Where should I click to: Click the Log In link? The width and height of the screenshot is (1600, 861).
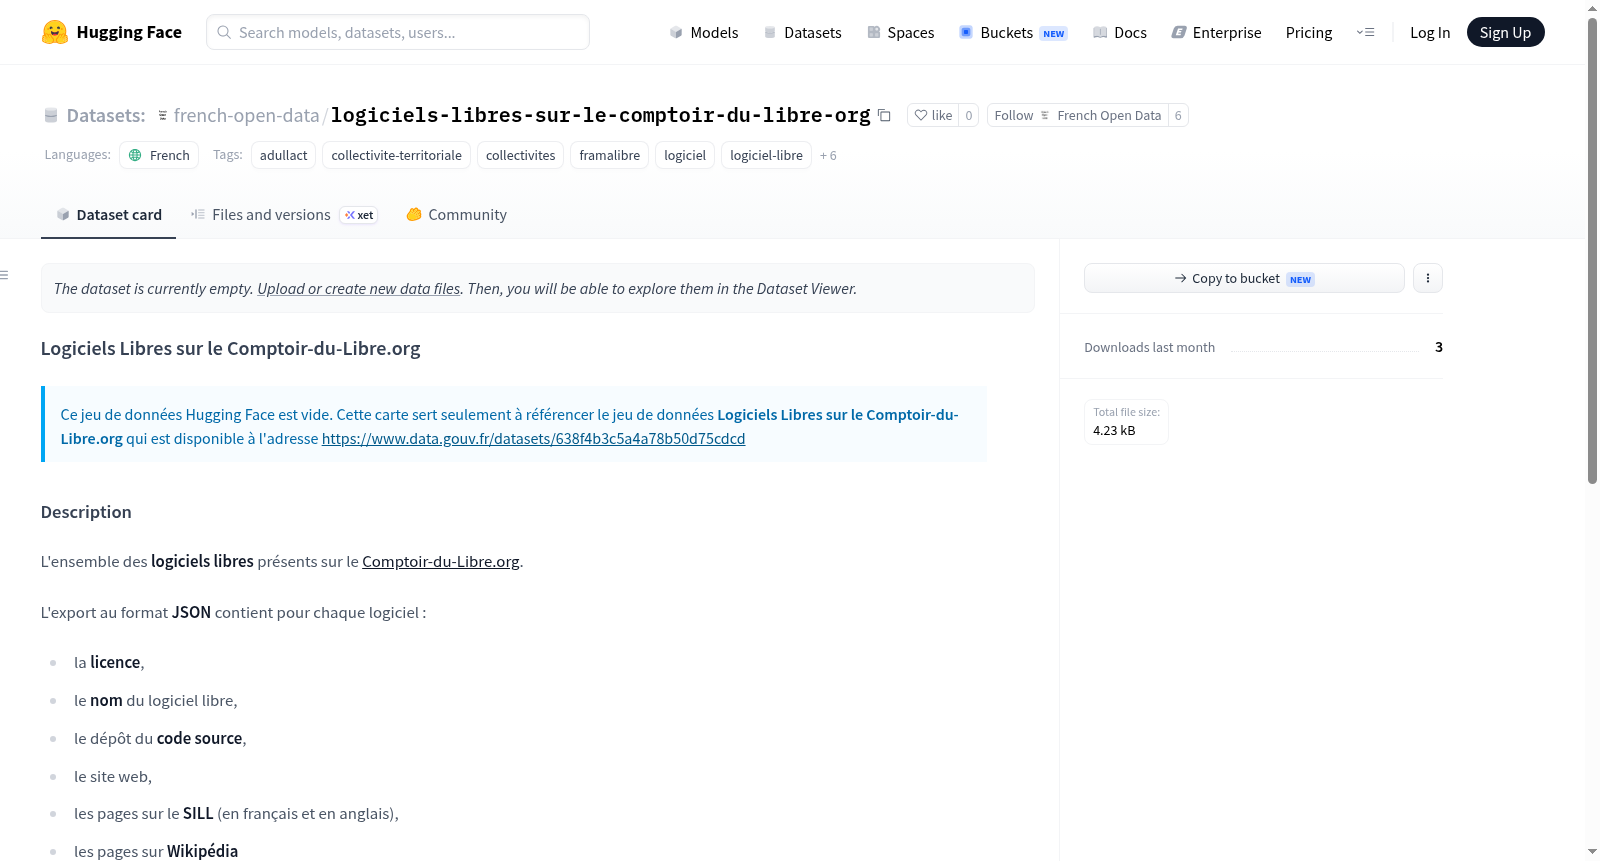coord(1430,33)
